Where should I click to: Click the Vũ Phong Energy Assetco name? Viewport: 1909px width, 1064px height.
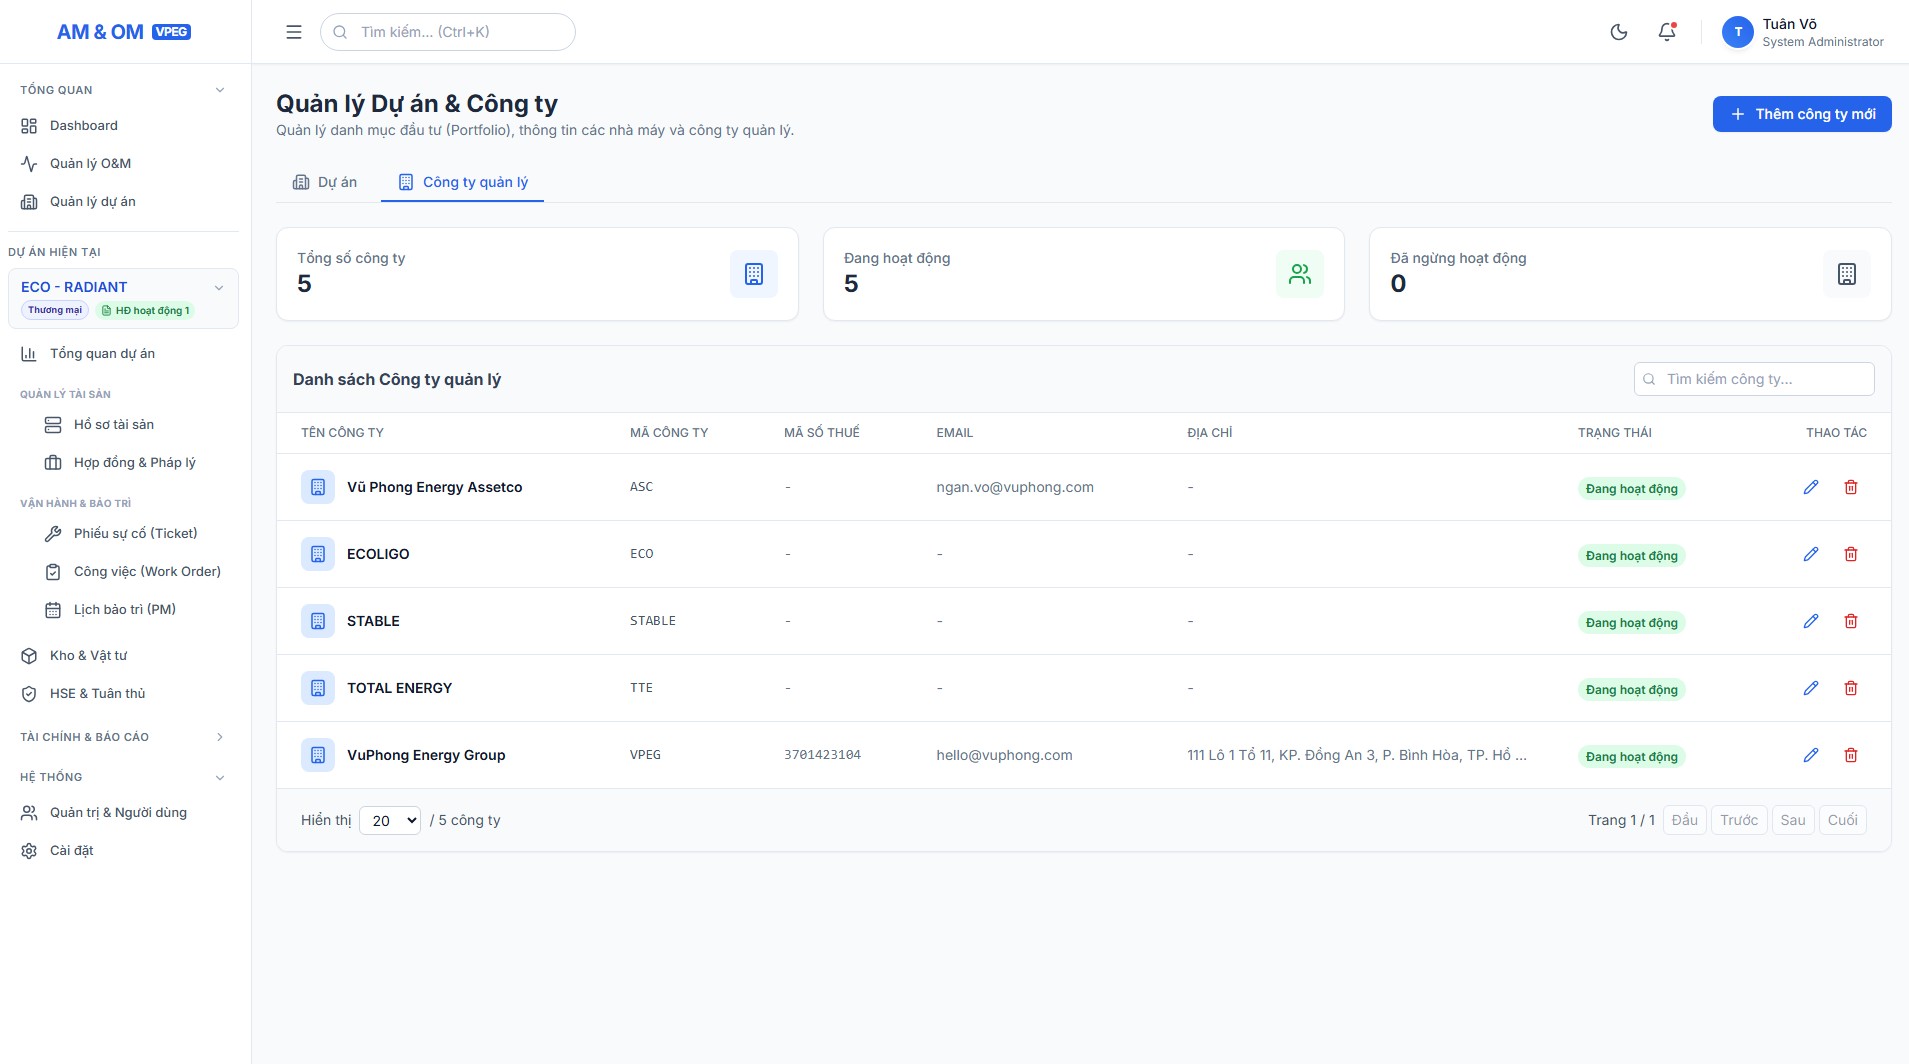coord(435,487)
